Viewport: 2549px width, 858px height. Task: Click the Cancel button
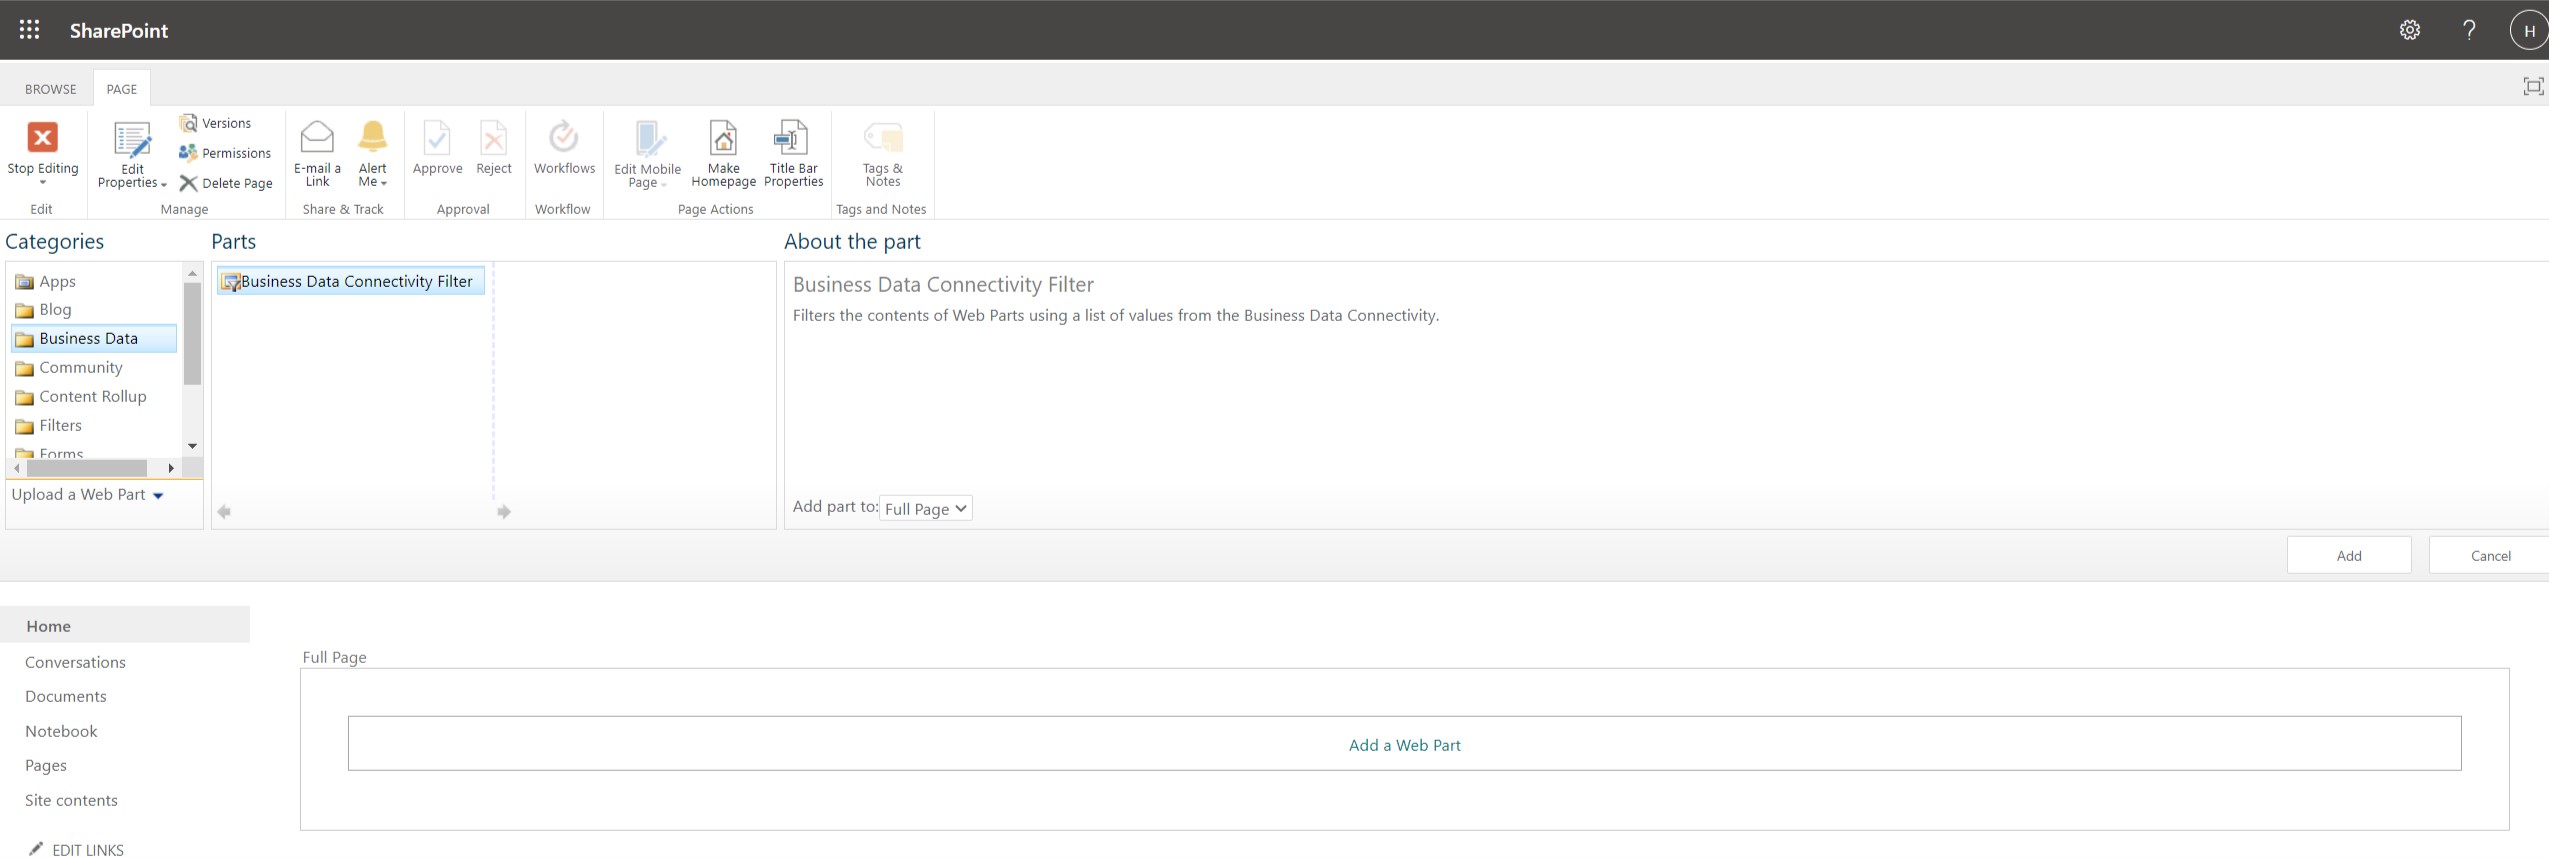click(2490, 555)
